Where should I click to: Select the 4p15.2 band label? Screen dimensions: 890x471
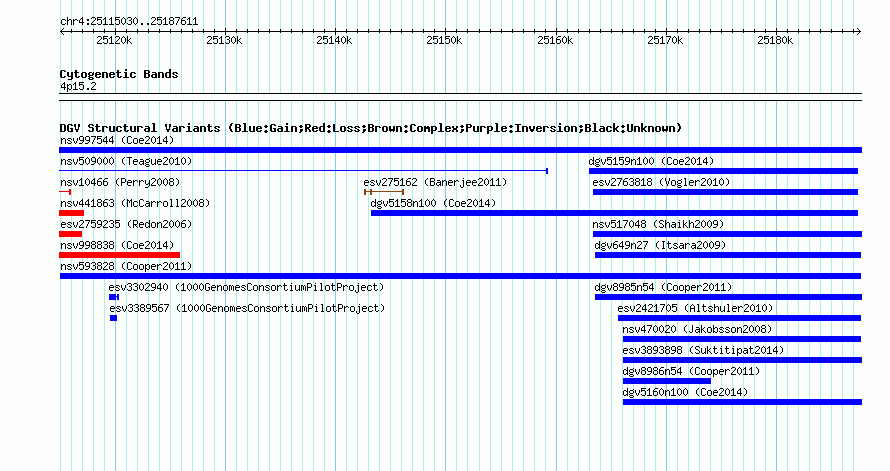[x=78, y=86]
